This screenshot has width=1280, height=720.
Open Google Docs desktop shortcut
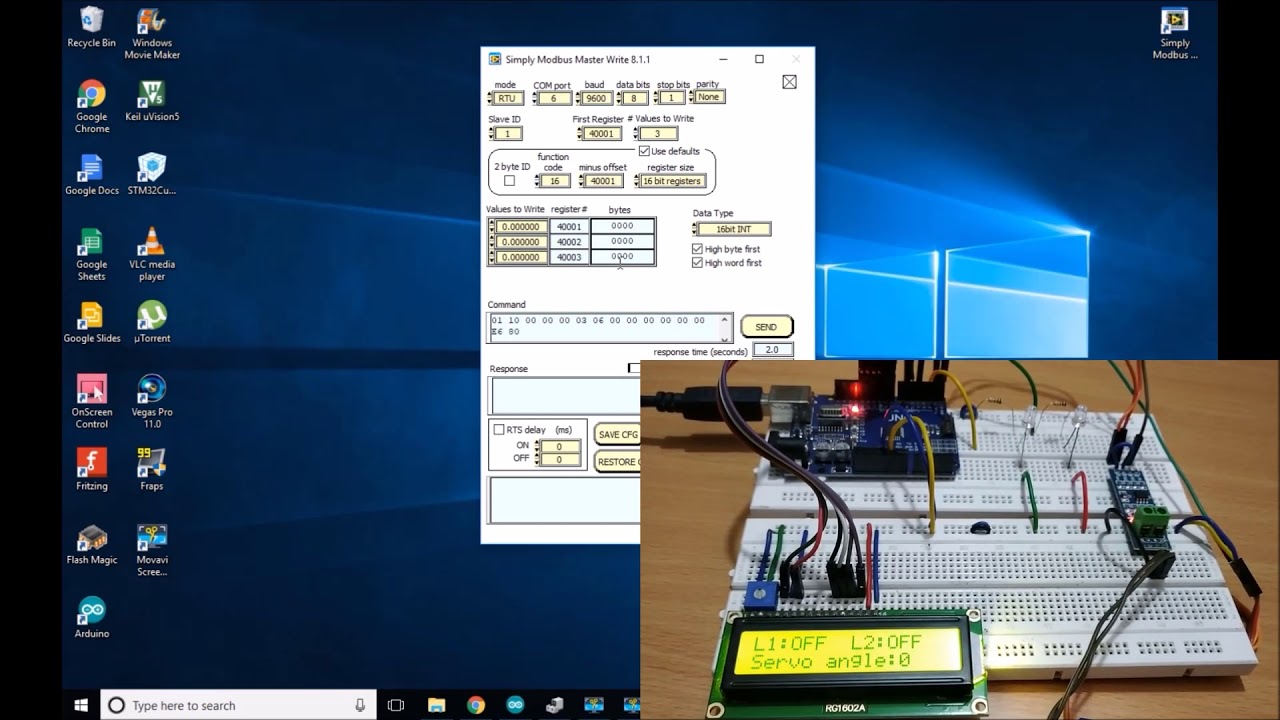click(91, 175)
